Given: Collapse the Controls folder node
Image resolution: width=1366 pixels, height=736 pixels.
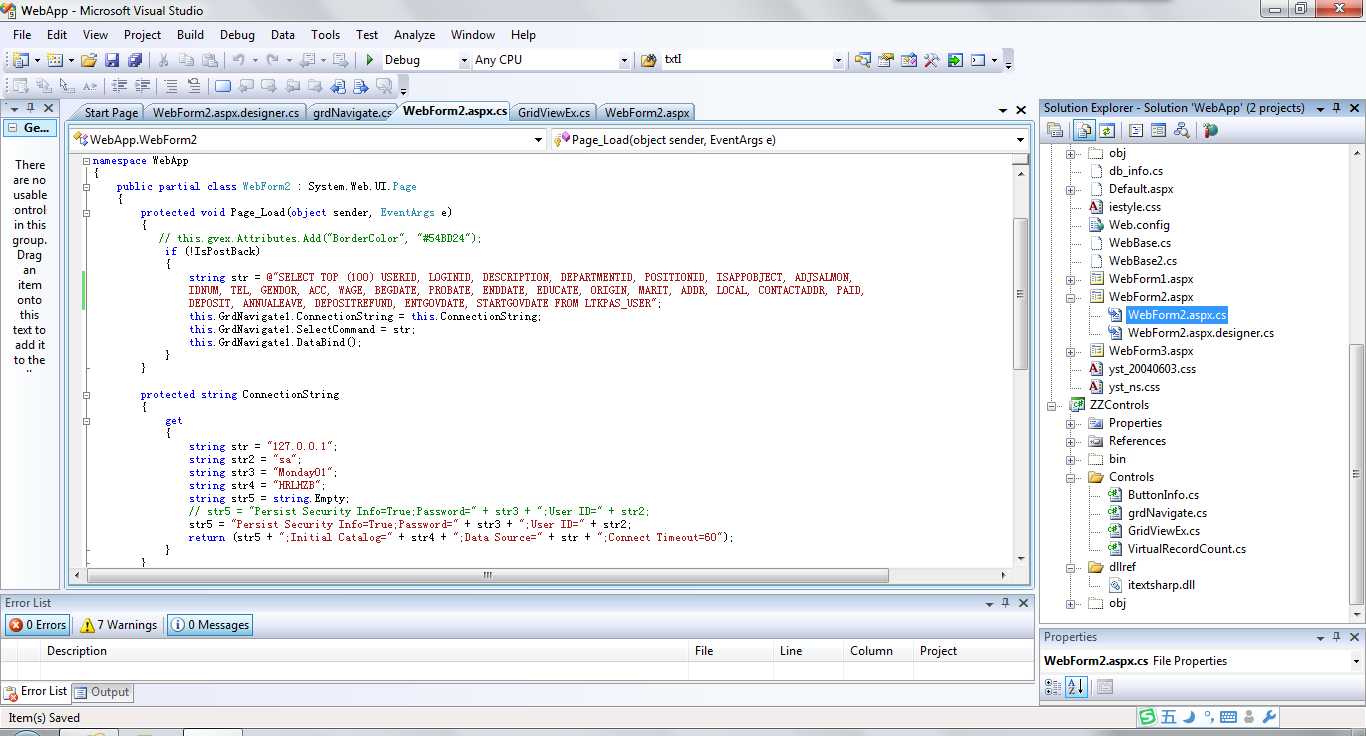Looking at the screenshot, I should [1070, 477].
